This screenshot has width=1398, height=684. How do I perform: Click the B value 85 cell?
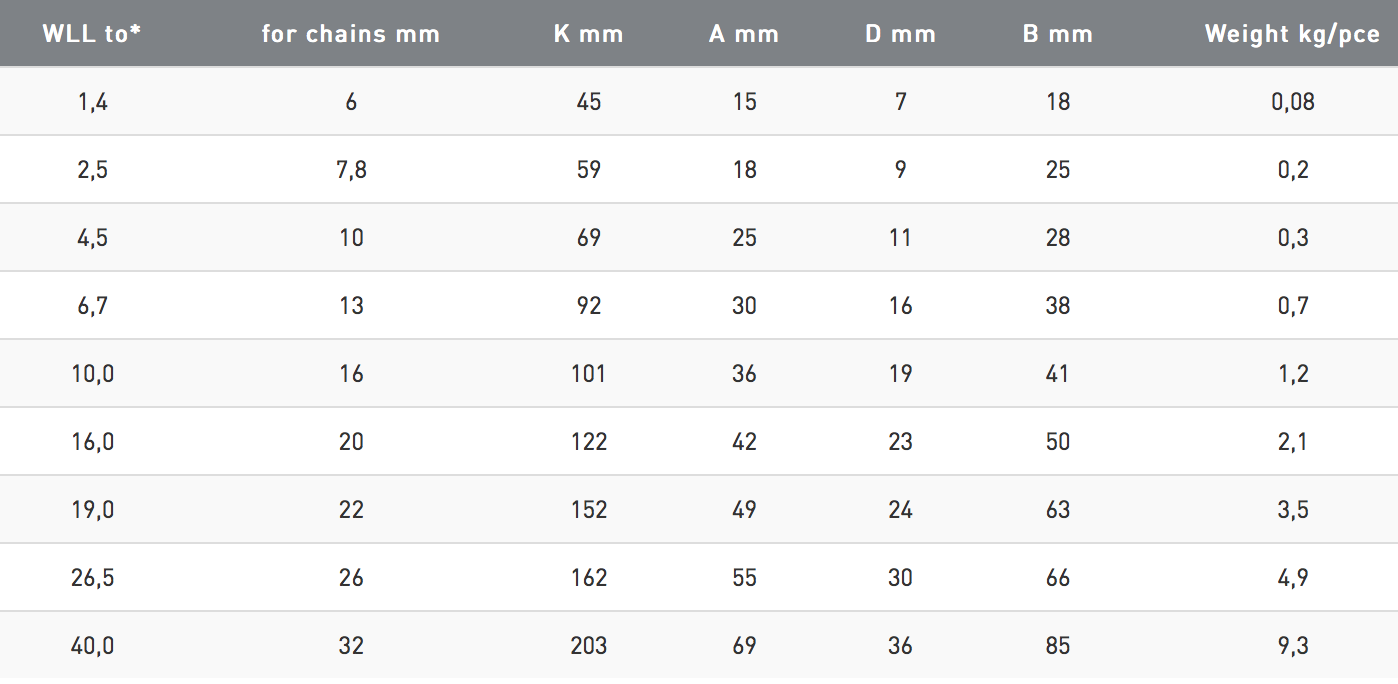[x=1058, y=646]
